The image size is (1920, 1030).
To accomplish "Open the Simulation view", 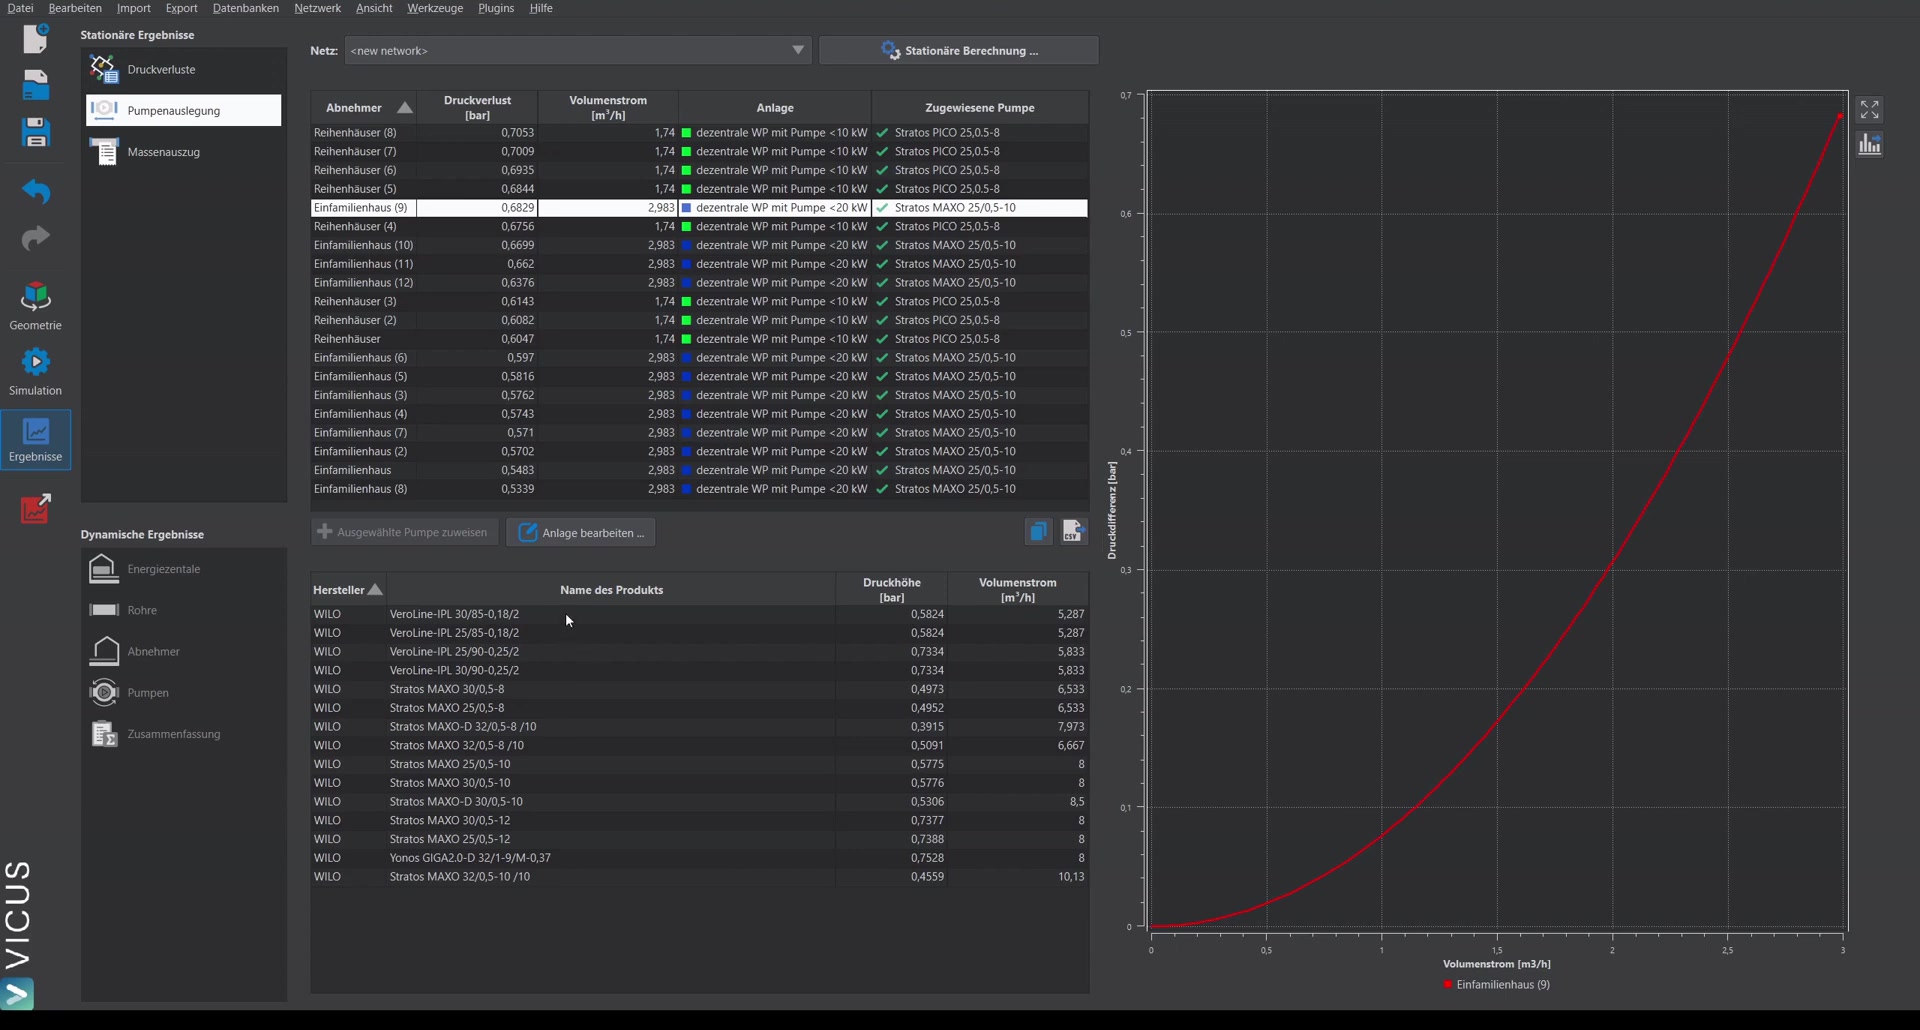I will 36,371.
